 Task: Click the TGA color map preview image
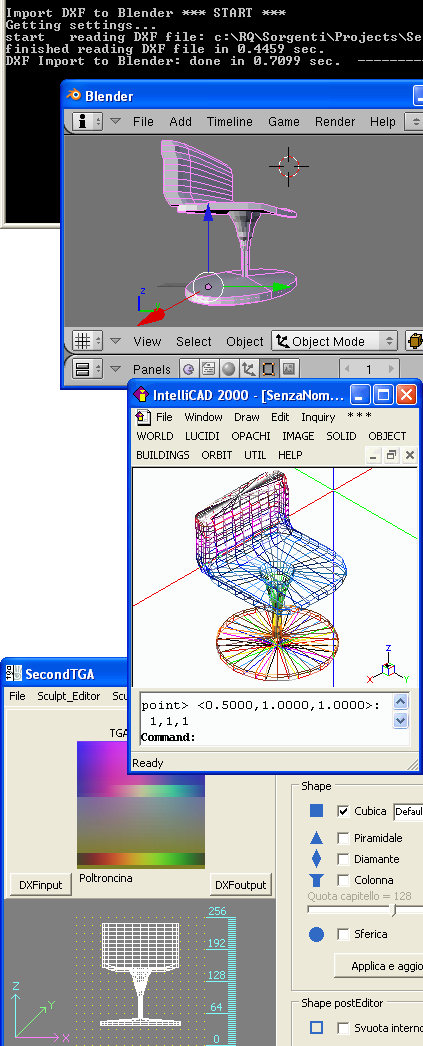click(x=141, y=805)
